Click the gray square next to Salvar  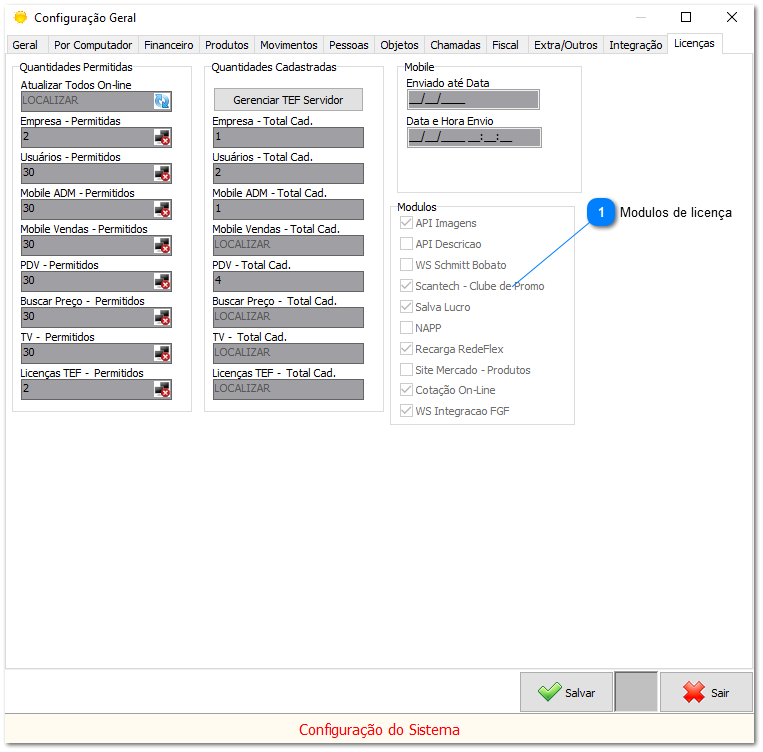point(636,692)
